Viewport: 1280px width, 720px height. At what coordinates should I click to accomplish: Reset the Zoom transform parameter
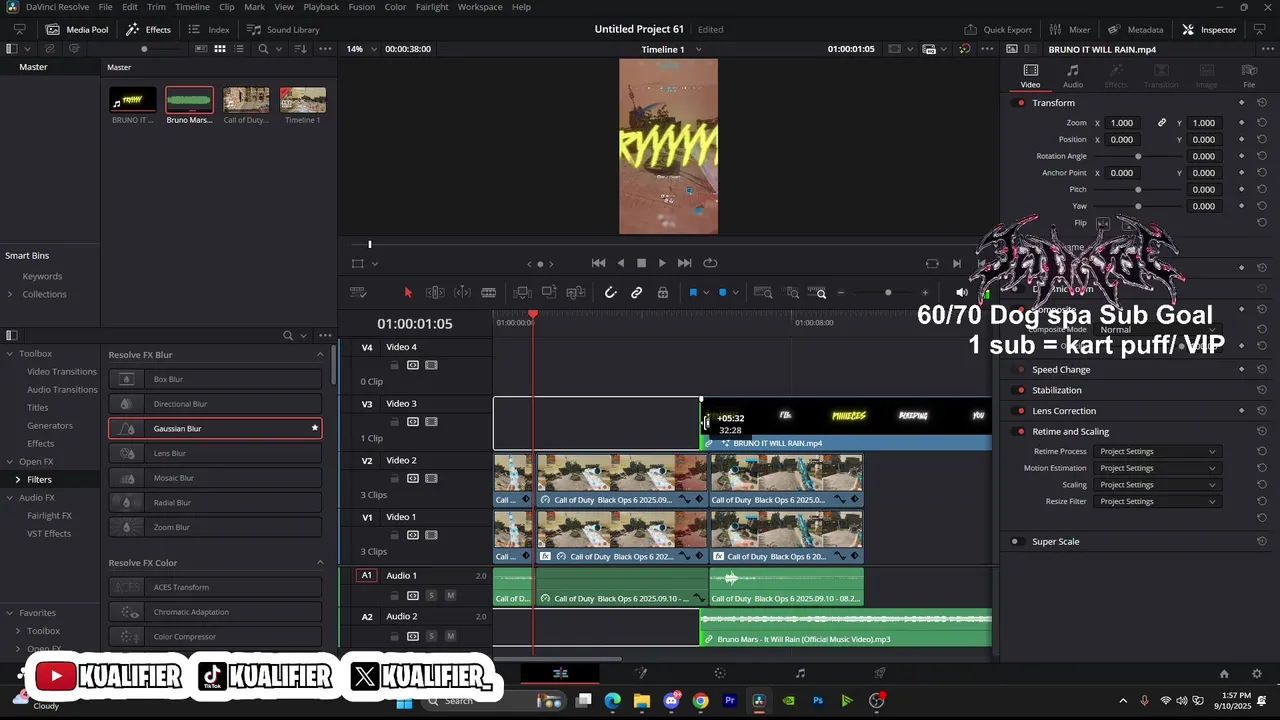[1262, 123]
